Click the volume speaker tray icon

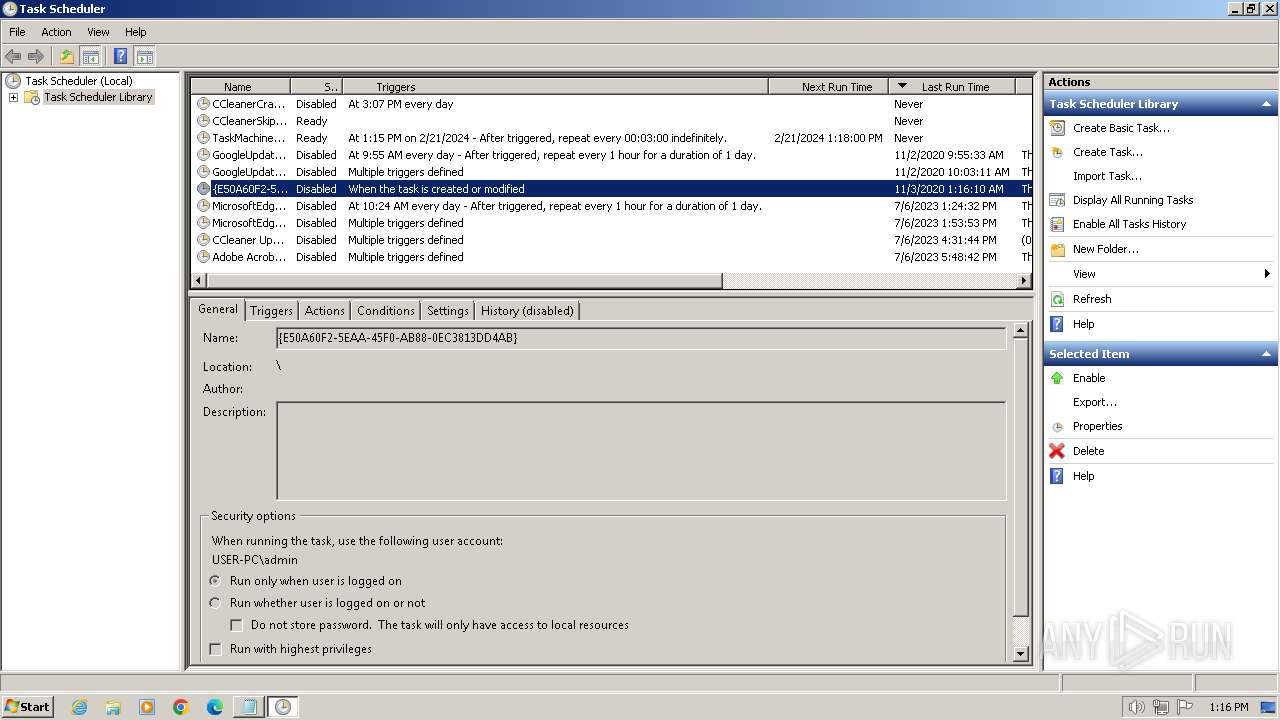point(1136,707)
